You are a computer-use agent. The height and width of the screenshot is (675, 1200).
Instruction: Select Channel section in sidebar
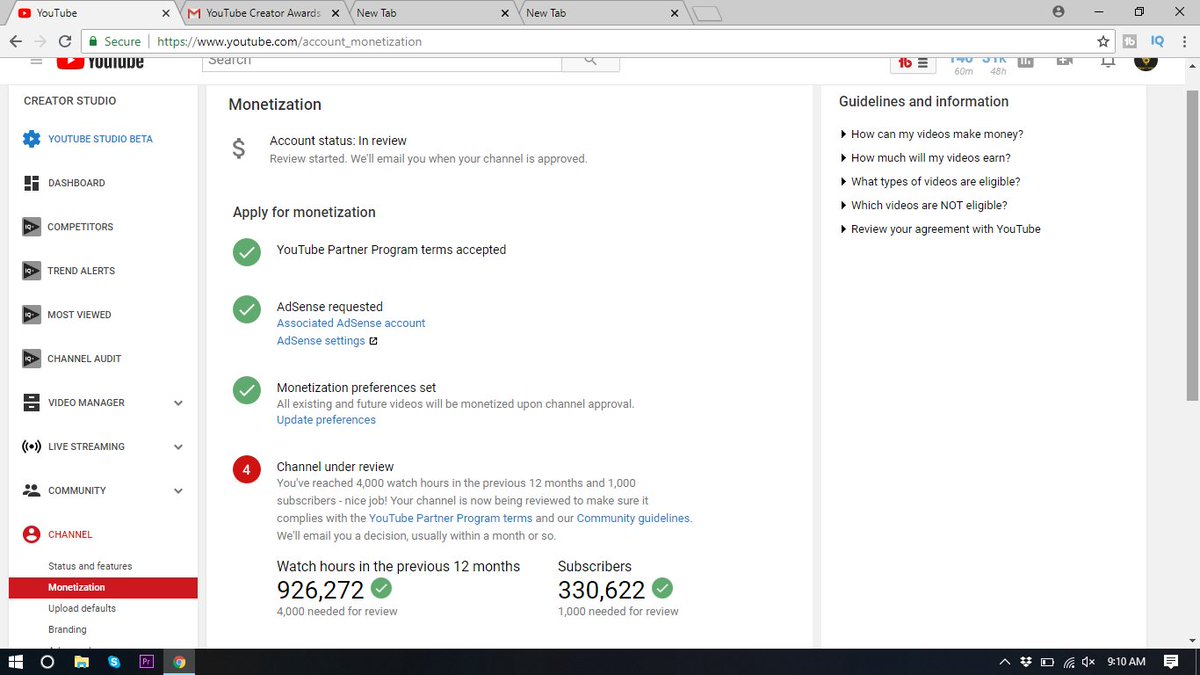[x=58, y=535]
